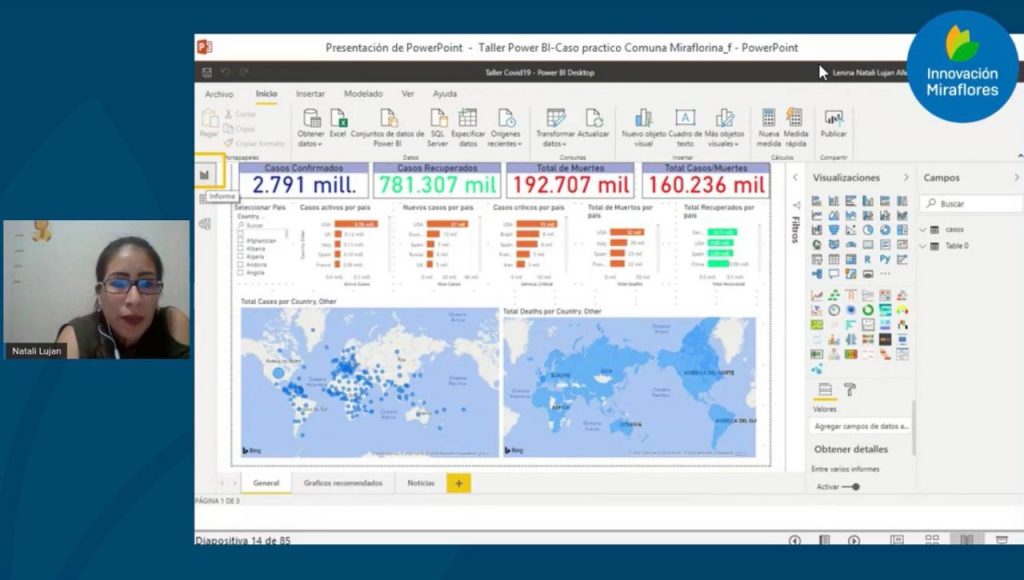Switch to Graficos recomendados page tab
The height and width of the screenshot is (580, 1024).
coord(343,483)
